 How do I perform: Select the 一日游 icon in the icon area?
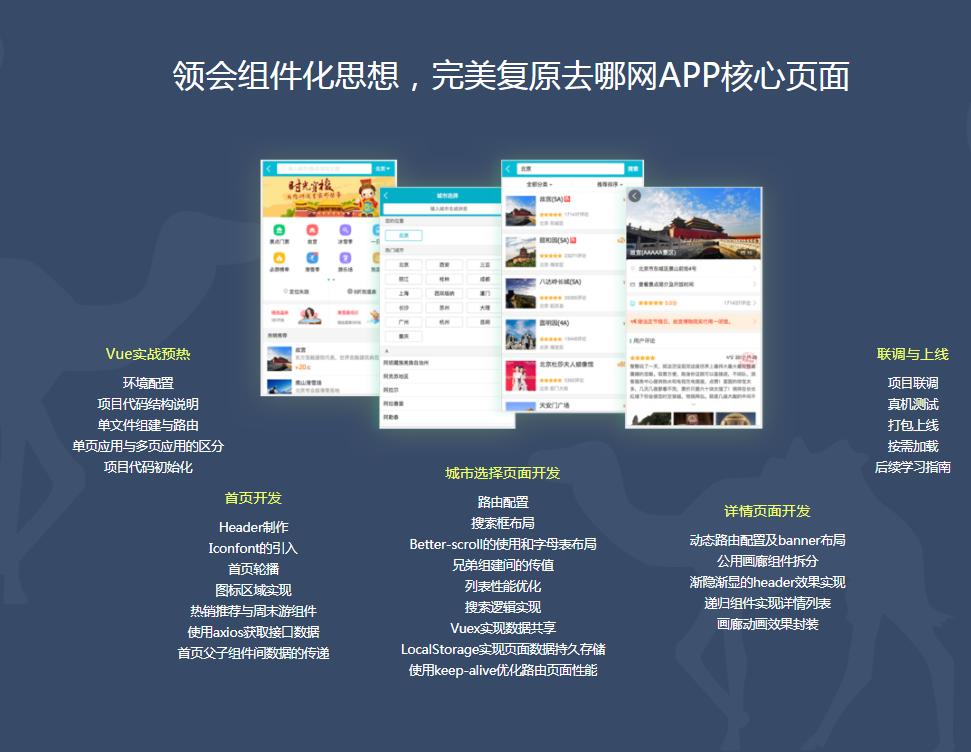coord(375,230)
